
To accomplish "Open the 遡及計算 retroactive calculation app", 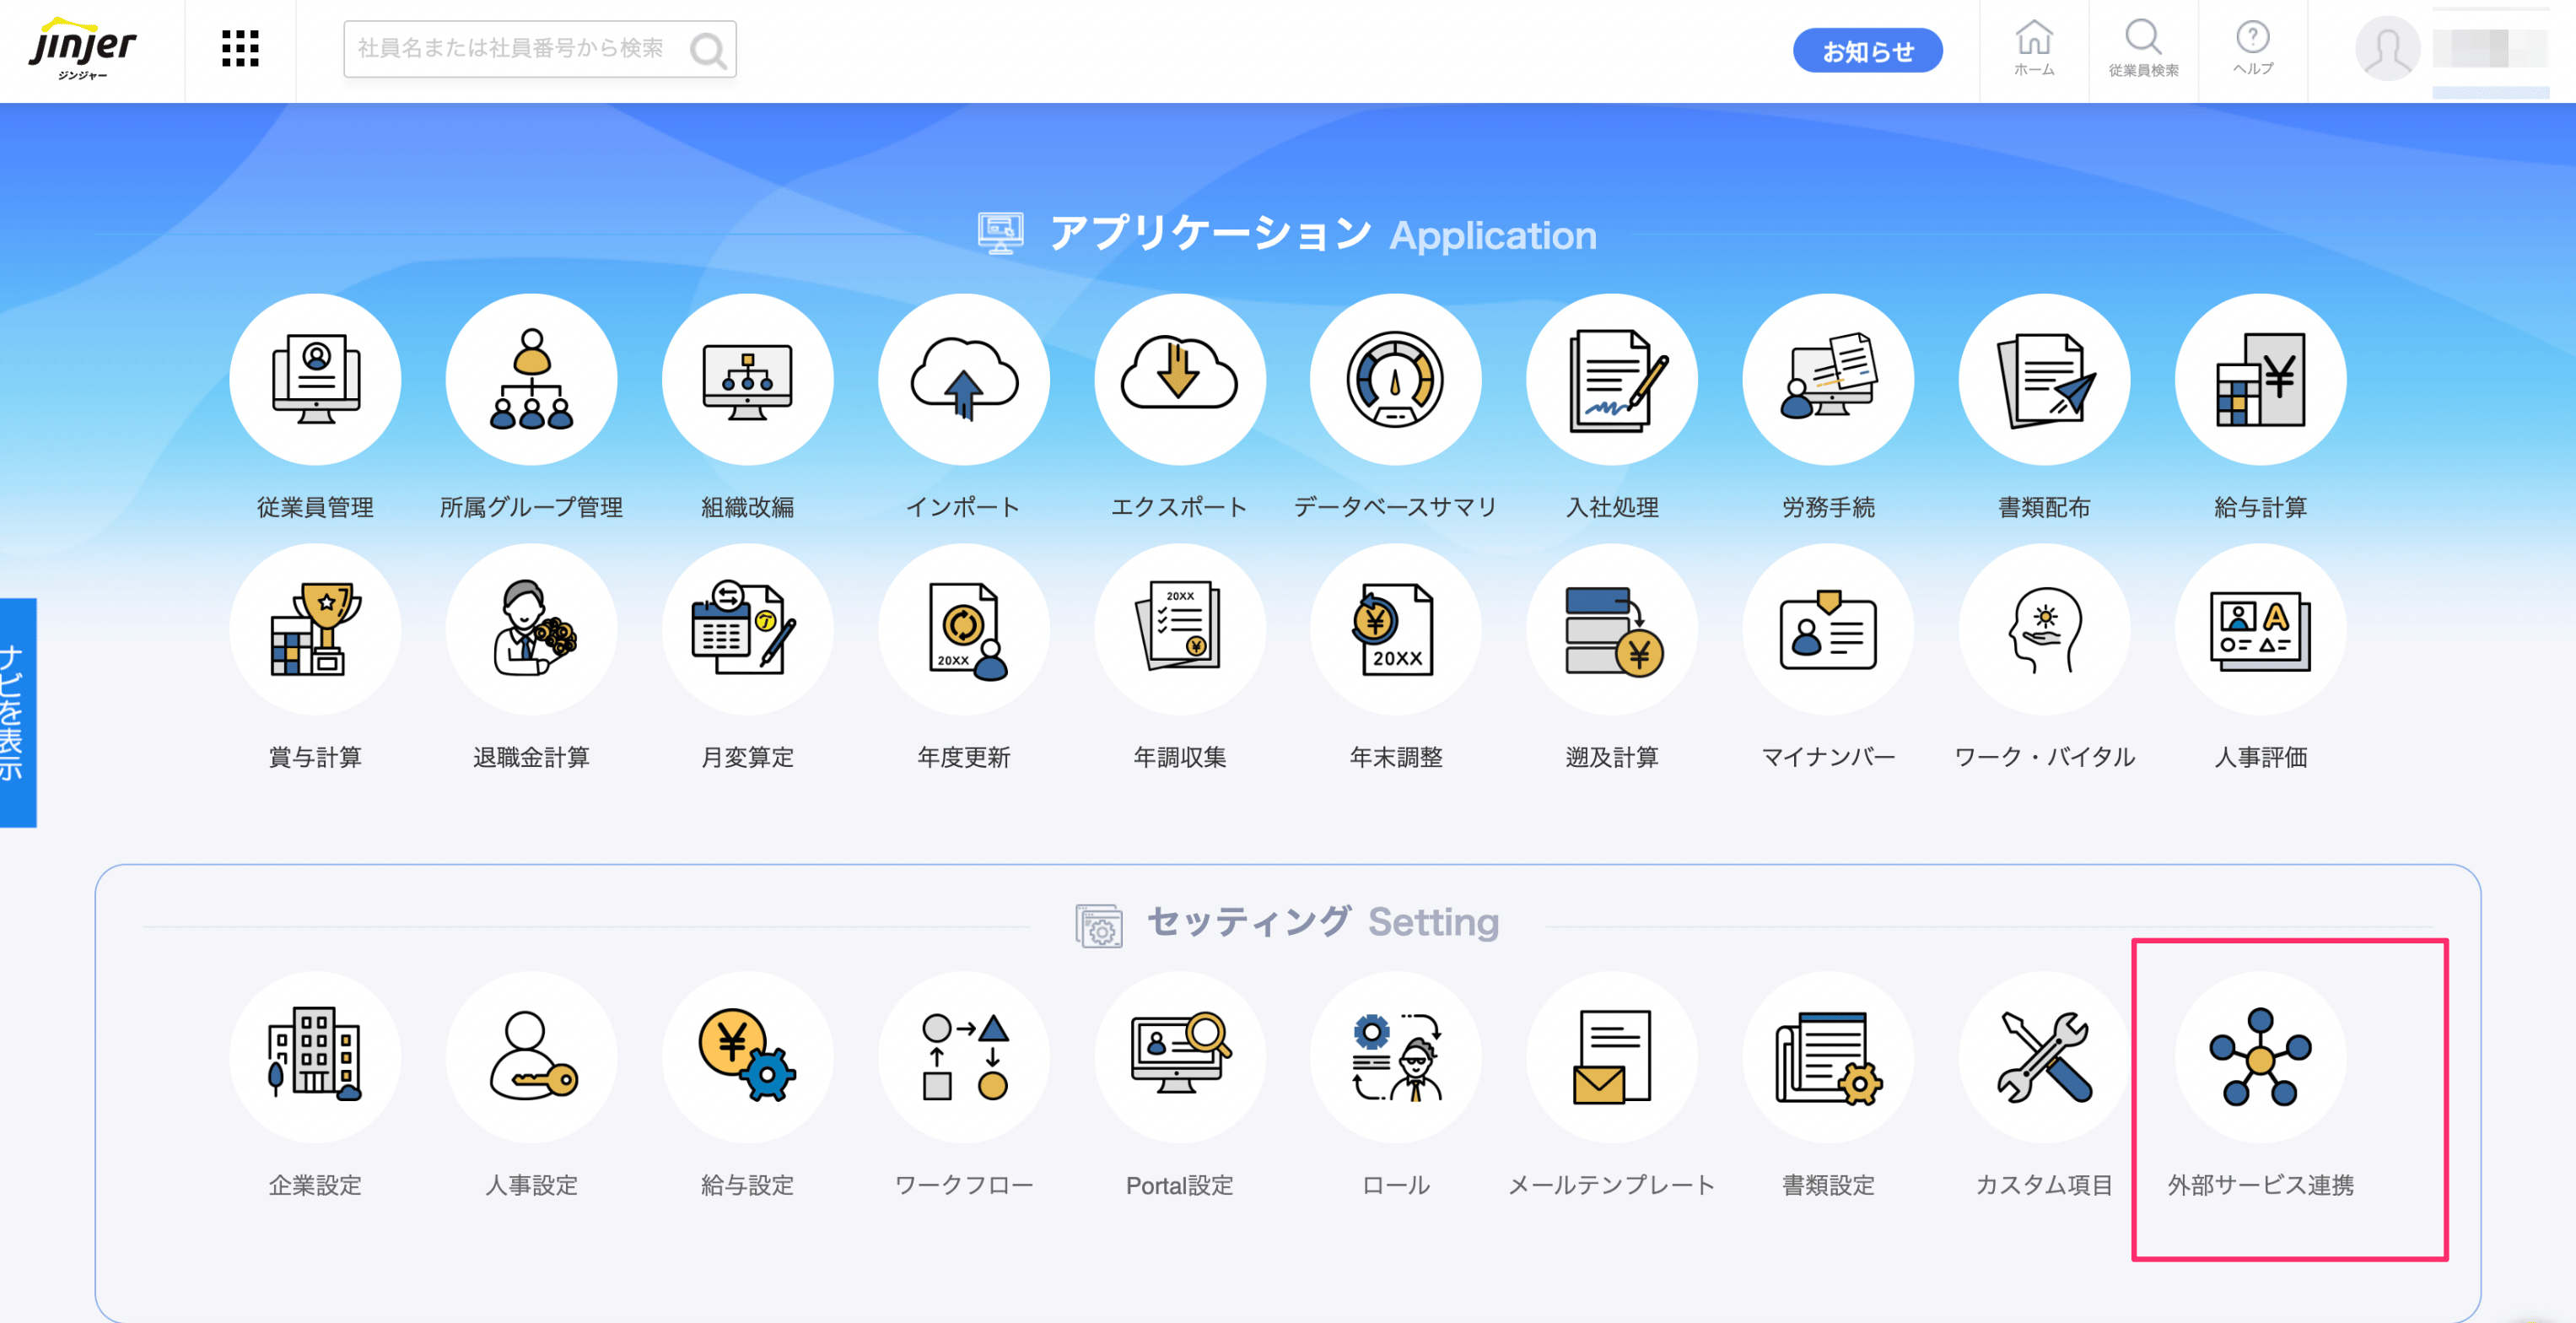I will point(1611,629).
